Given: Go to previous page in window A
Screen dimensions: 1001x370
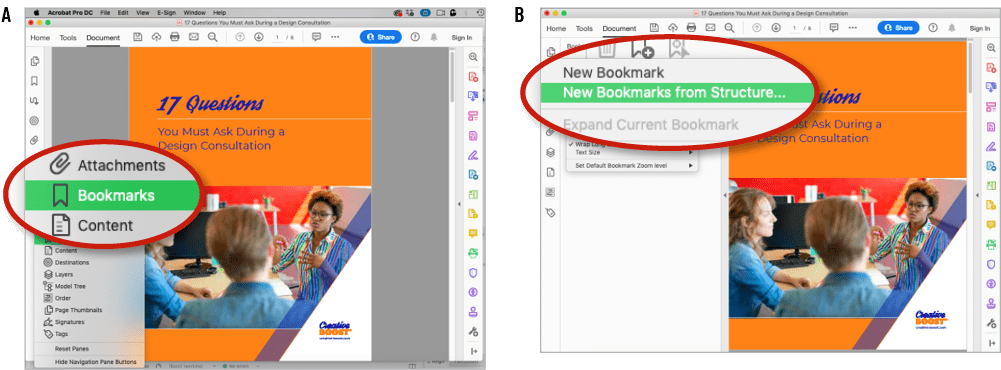Looking at the screenshot, I should [x=240, y=37].
